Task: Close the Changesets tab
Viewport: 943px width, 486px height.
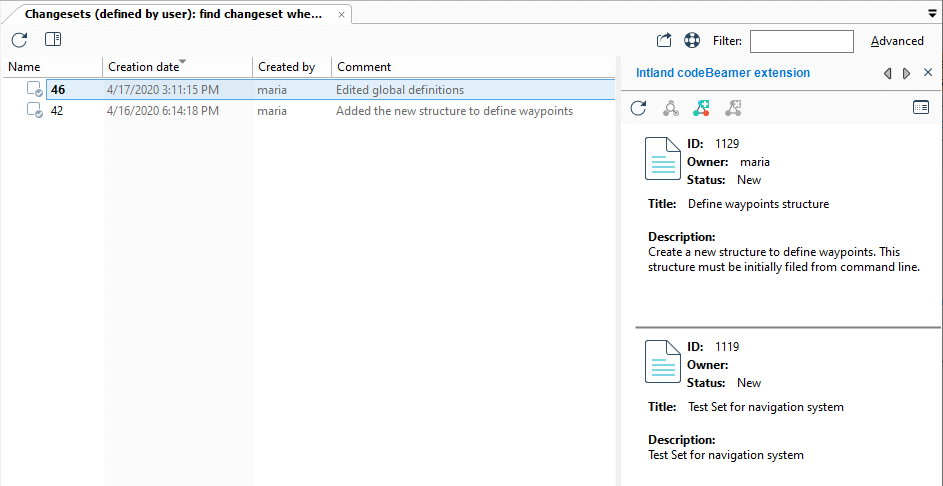Action: point(341,14)
